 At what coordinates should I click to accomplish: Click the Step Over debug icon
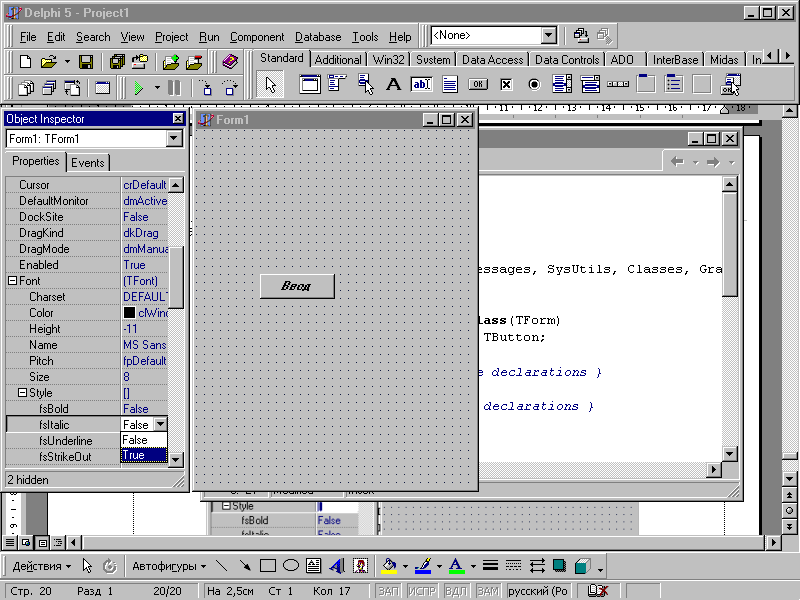pos(230,88)
